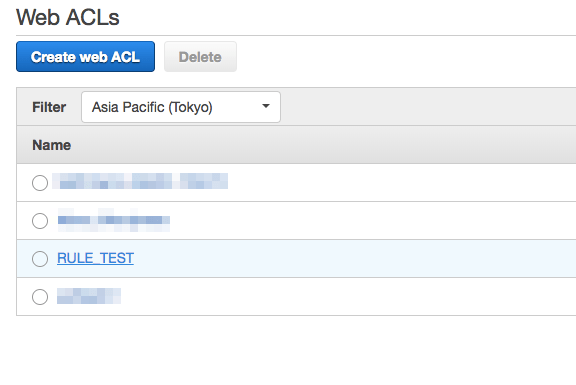Select the radio button for RULE_TEST
This screenshot has width=576, height=385.
coord(40,259)
